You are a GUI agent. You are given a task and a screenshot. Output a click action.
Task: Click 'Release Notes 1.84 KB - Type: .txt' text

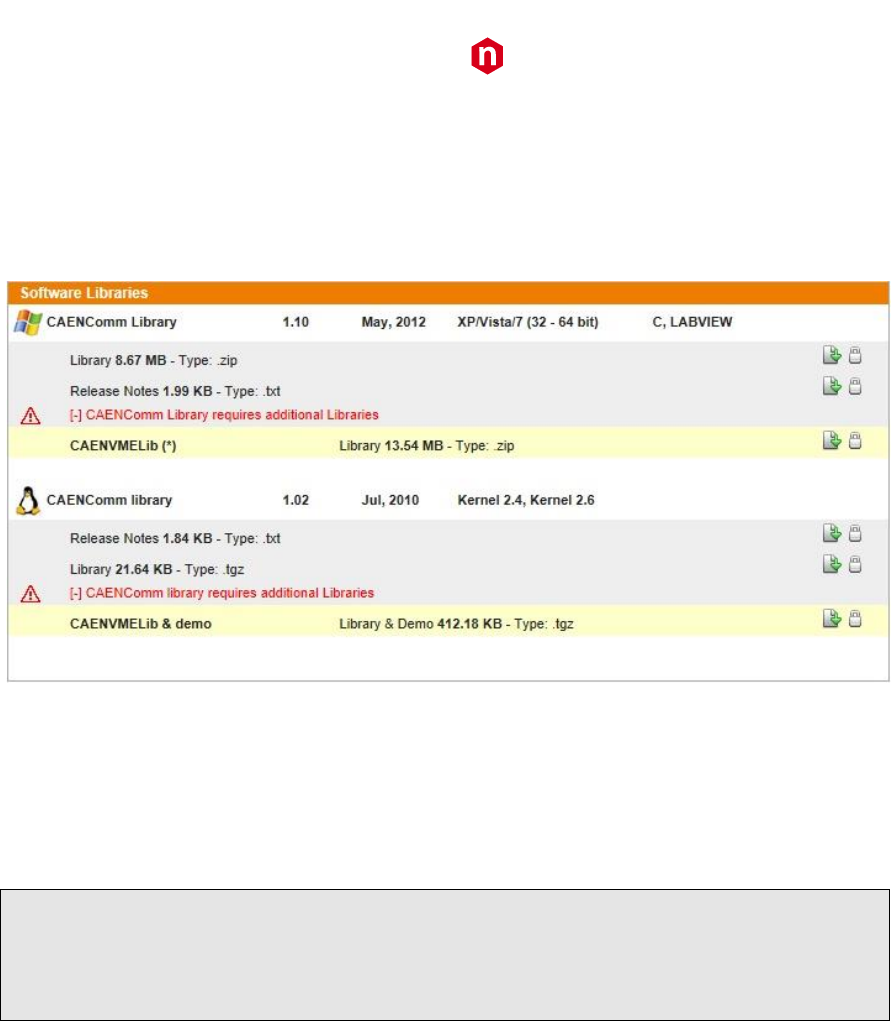pos(175,538)
